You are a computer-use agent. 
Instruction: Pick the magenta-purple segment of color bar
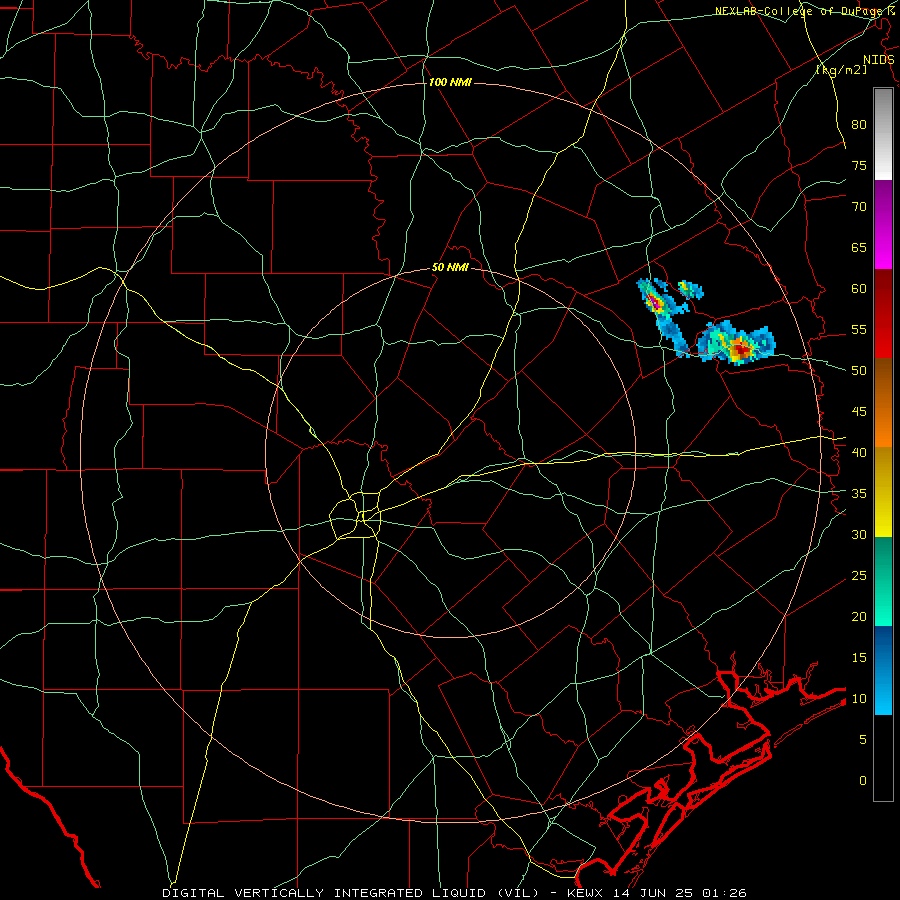[x=883, y=224]
